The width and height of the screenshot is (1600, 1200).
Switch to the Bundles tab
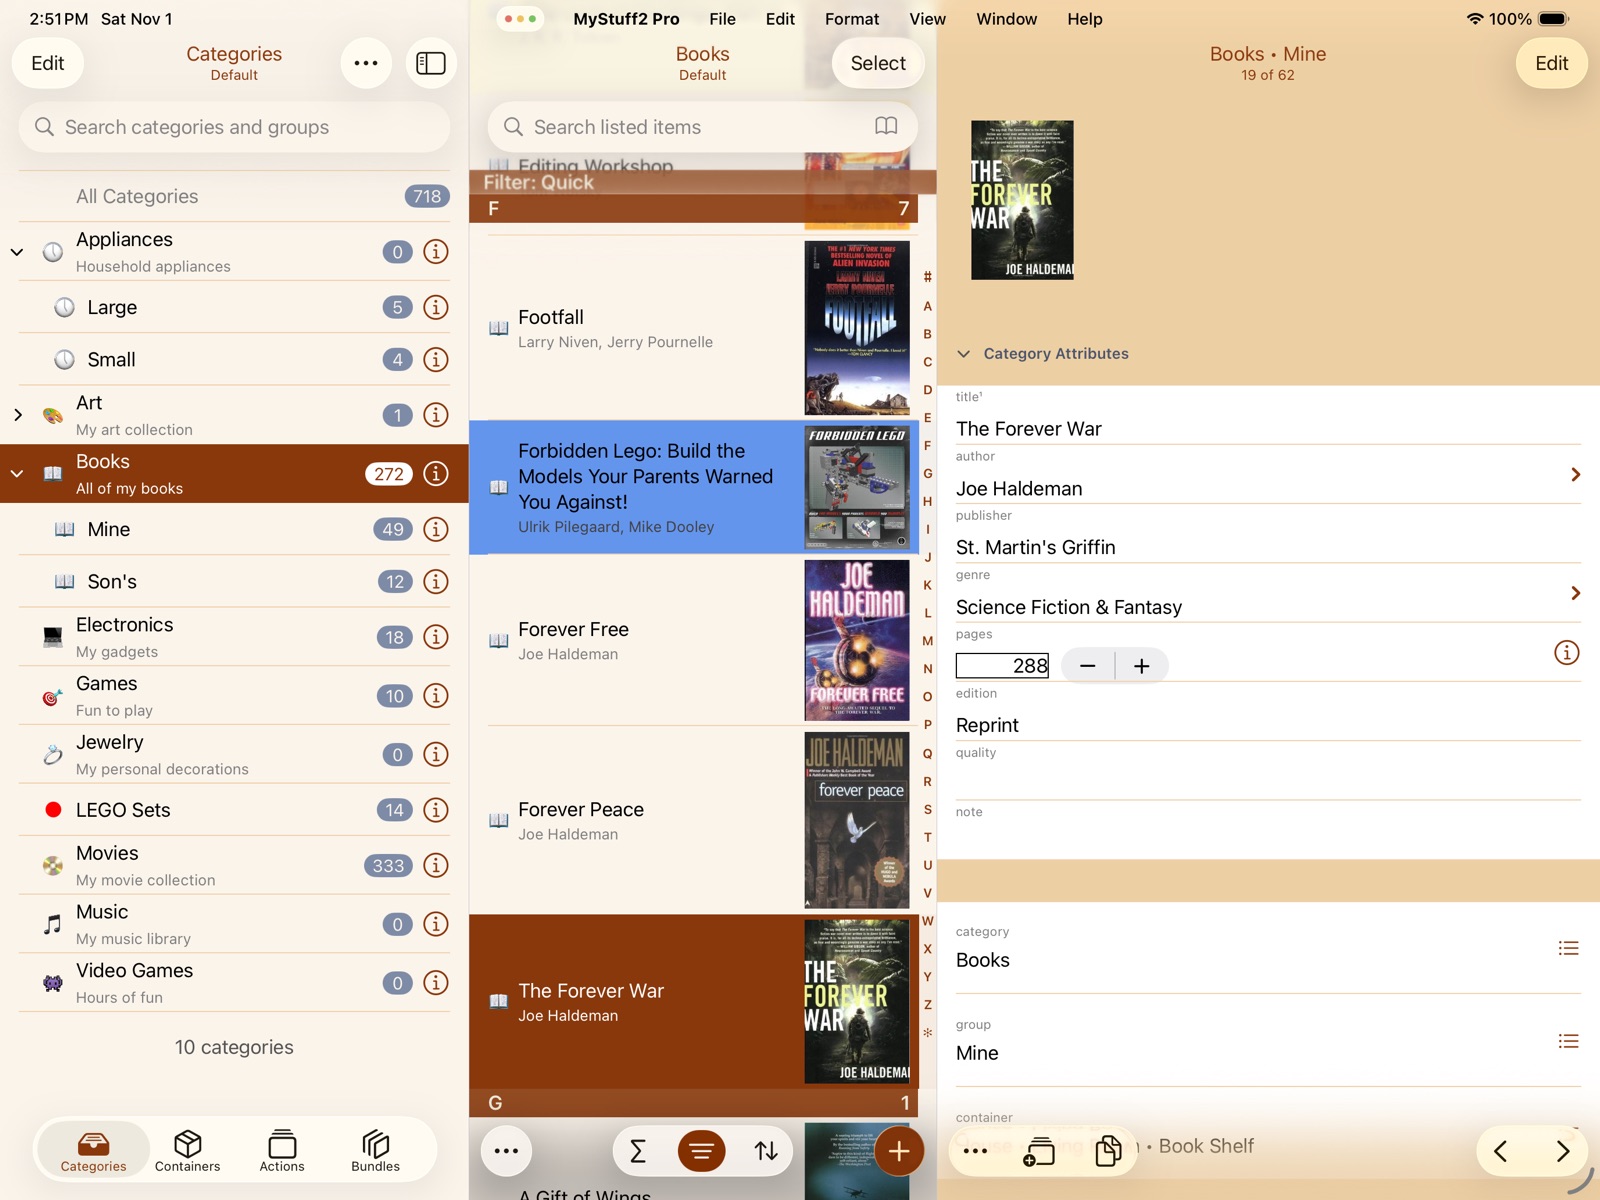[375, 1151]
